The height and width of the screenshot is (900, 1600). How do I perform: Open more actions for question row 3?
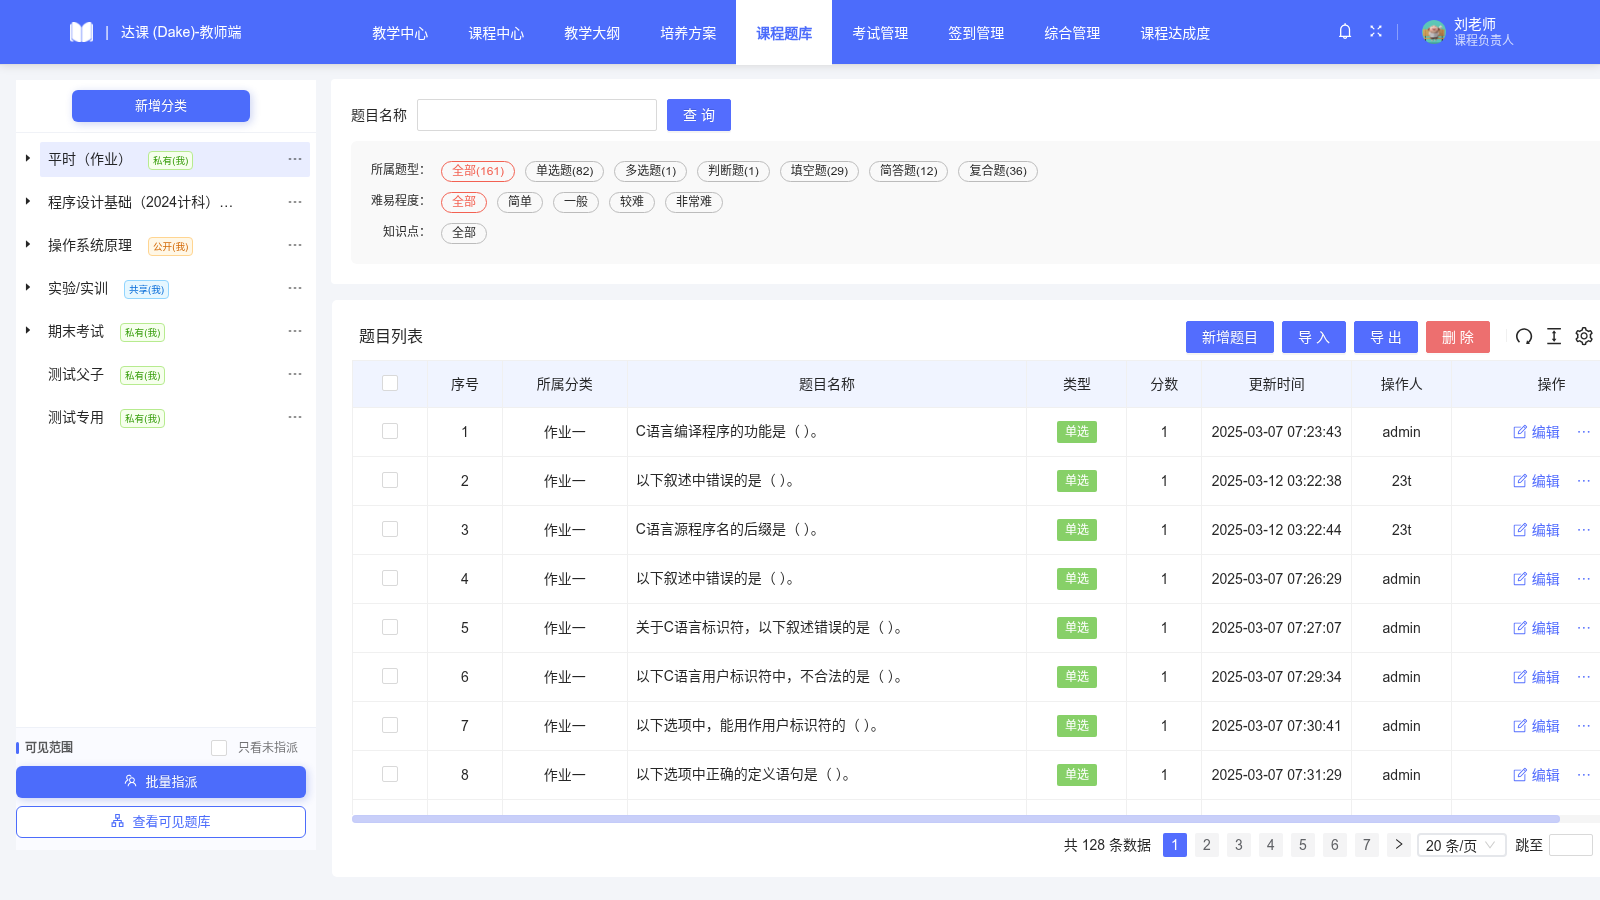(x=1584, y=530)
